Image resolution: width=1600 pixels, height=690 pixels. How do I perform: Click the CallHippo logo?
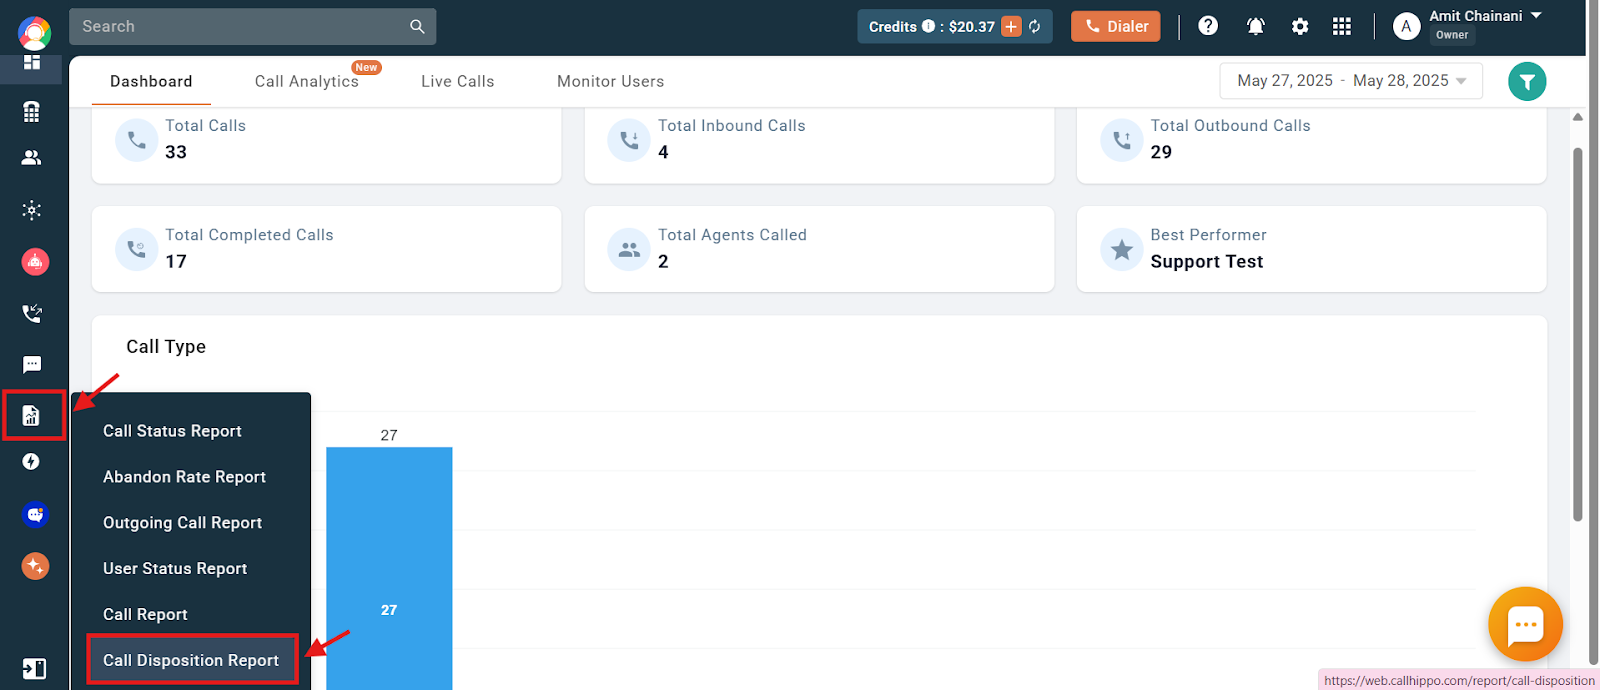click(34, 33)
